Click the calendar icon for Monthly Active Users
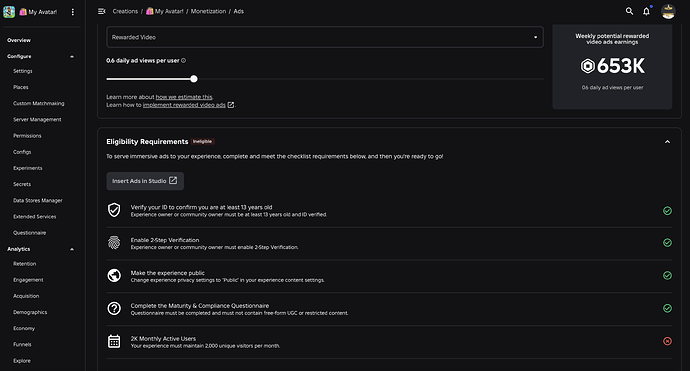The image size is (690, 371). (x=114, y=341)
